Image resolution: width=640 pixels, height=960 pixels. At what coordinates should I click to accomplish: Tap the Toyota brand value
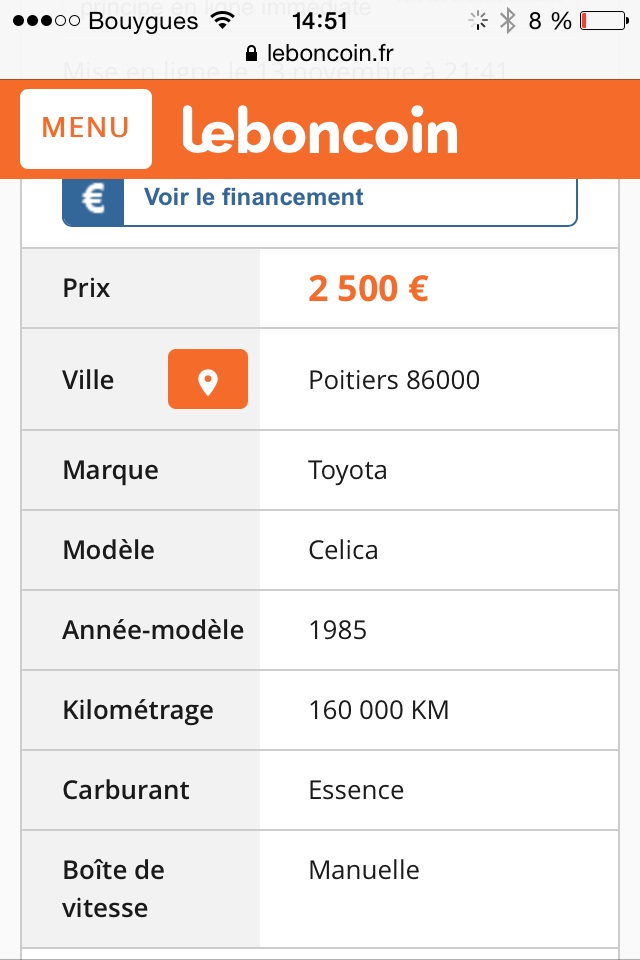[347, 470]
